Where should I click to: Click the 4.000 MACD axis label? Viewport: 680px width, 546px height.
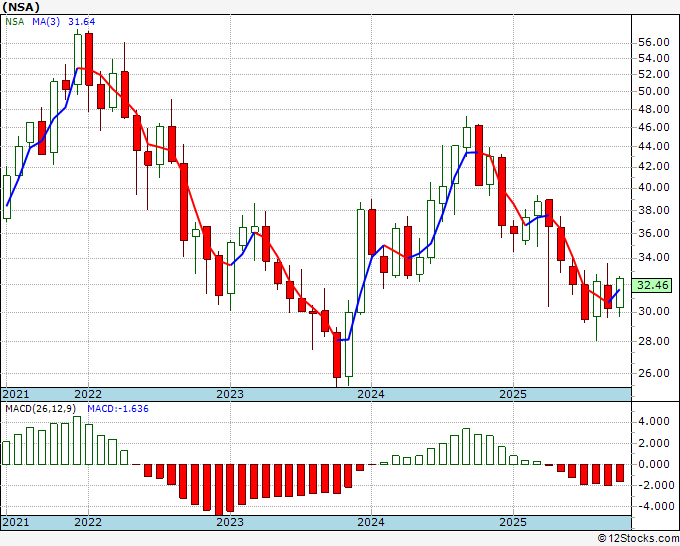[654, 422]
